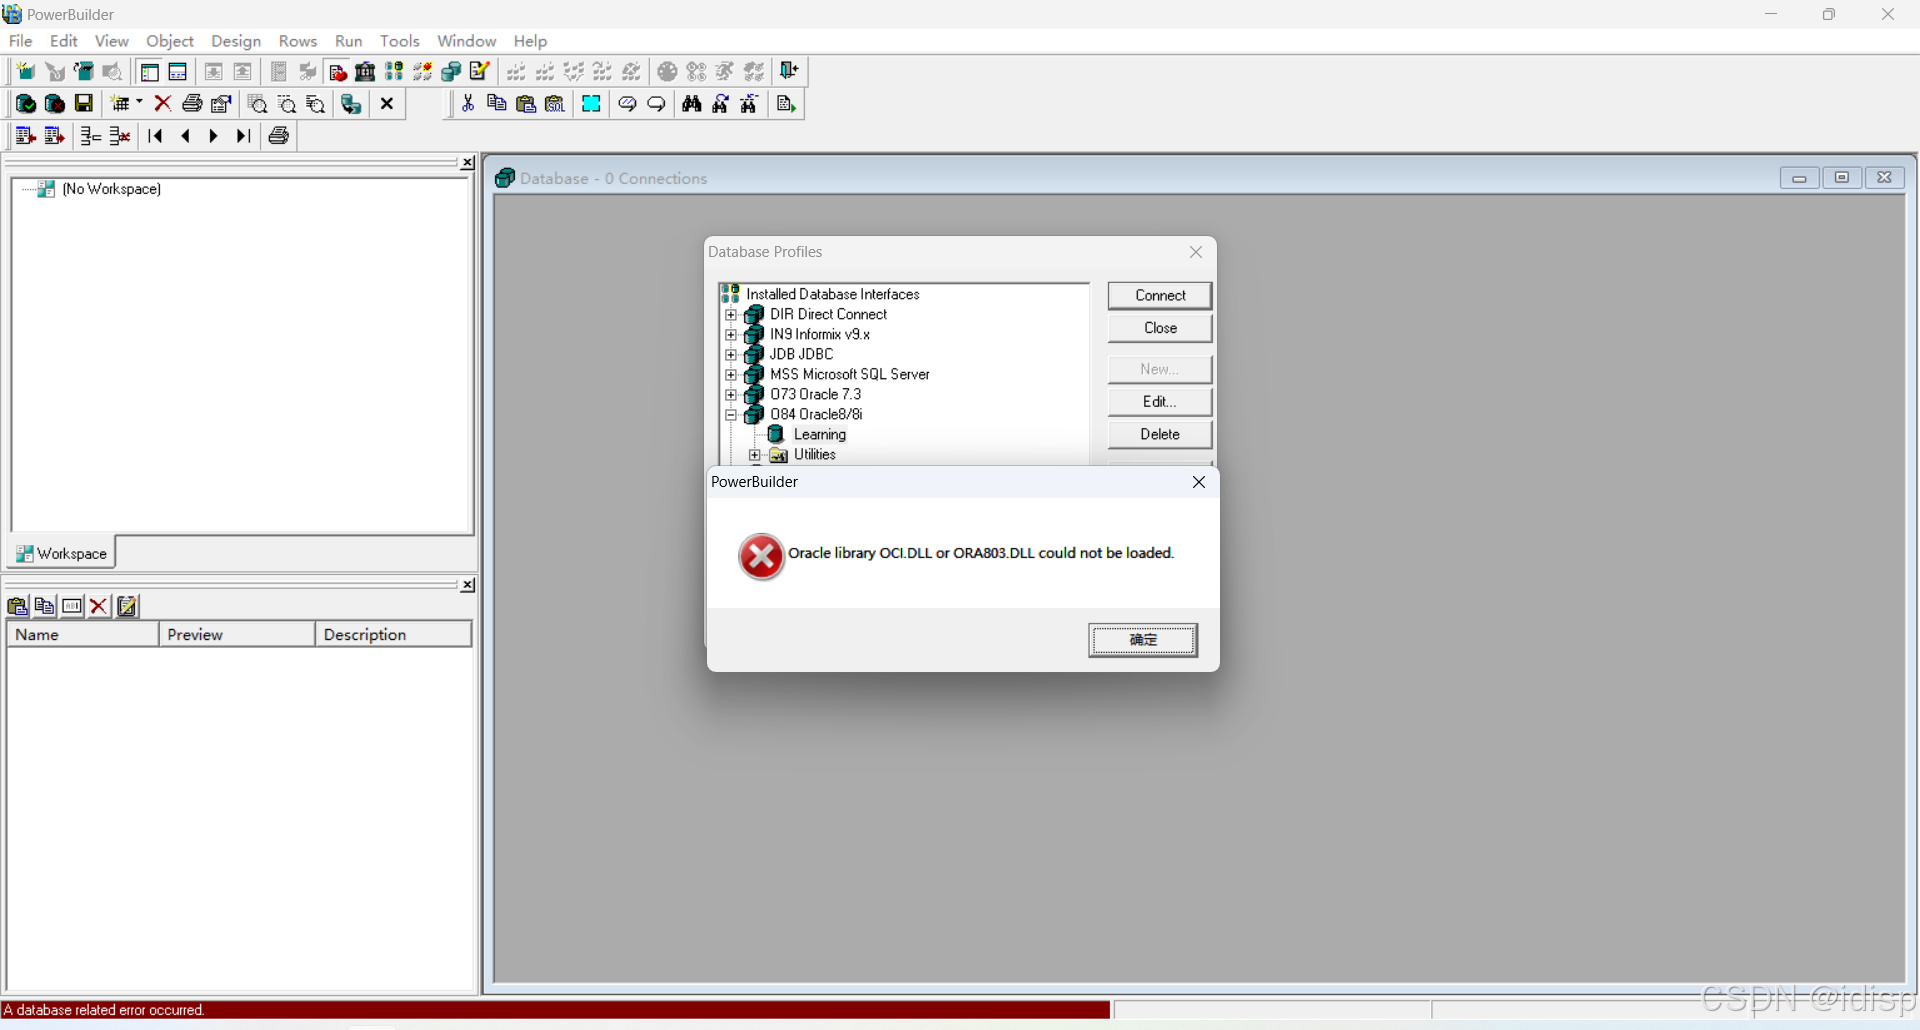The width and height of the screenshot is (1920, 1030).
Task: Click the Insert Row icon
Action: [x=91, y=136]
